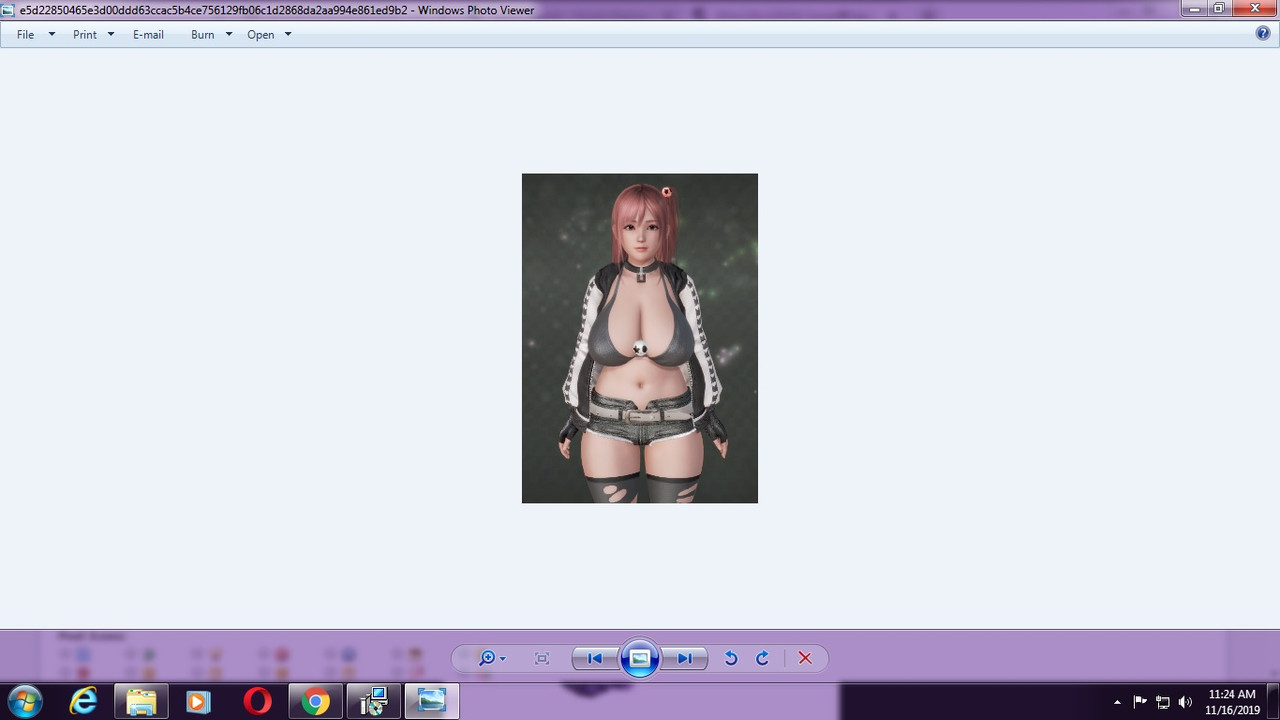Close the Photo Viewer window

pos(1254,8)
